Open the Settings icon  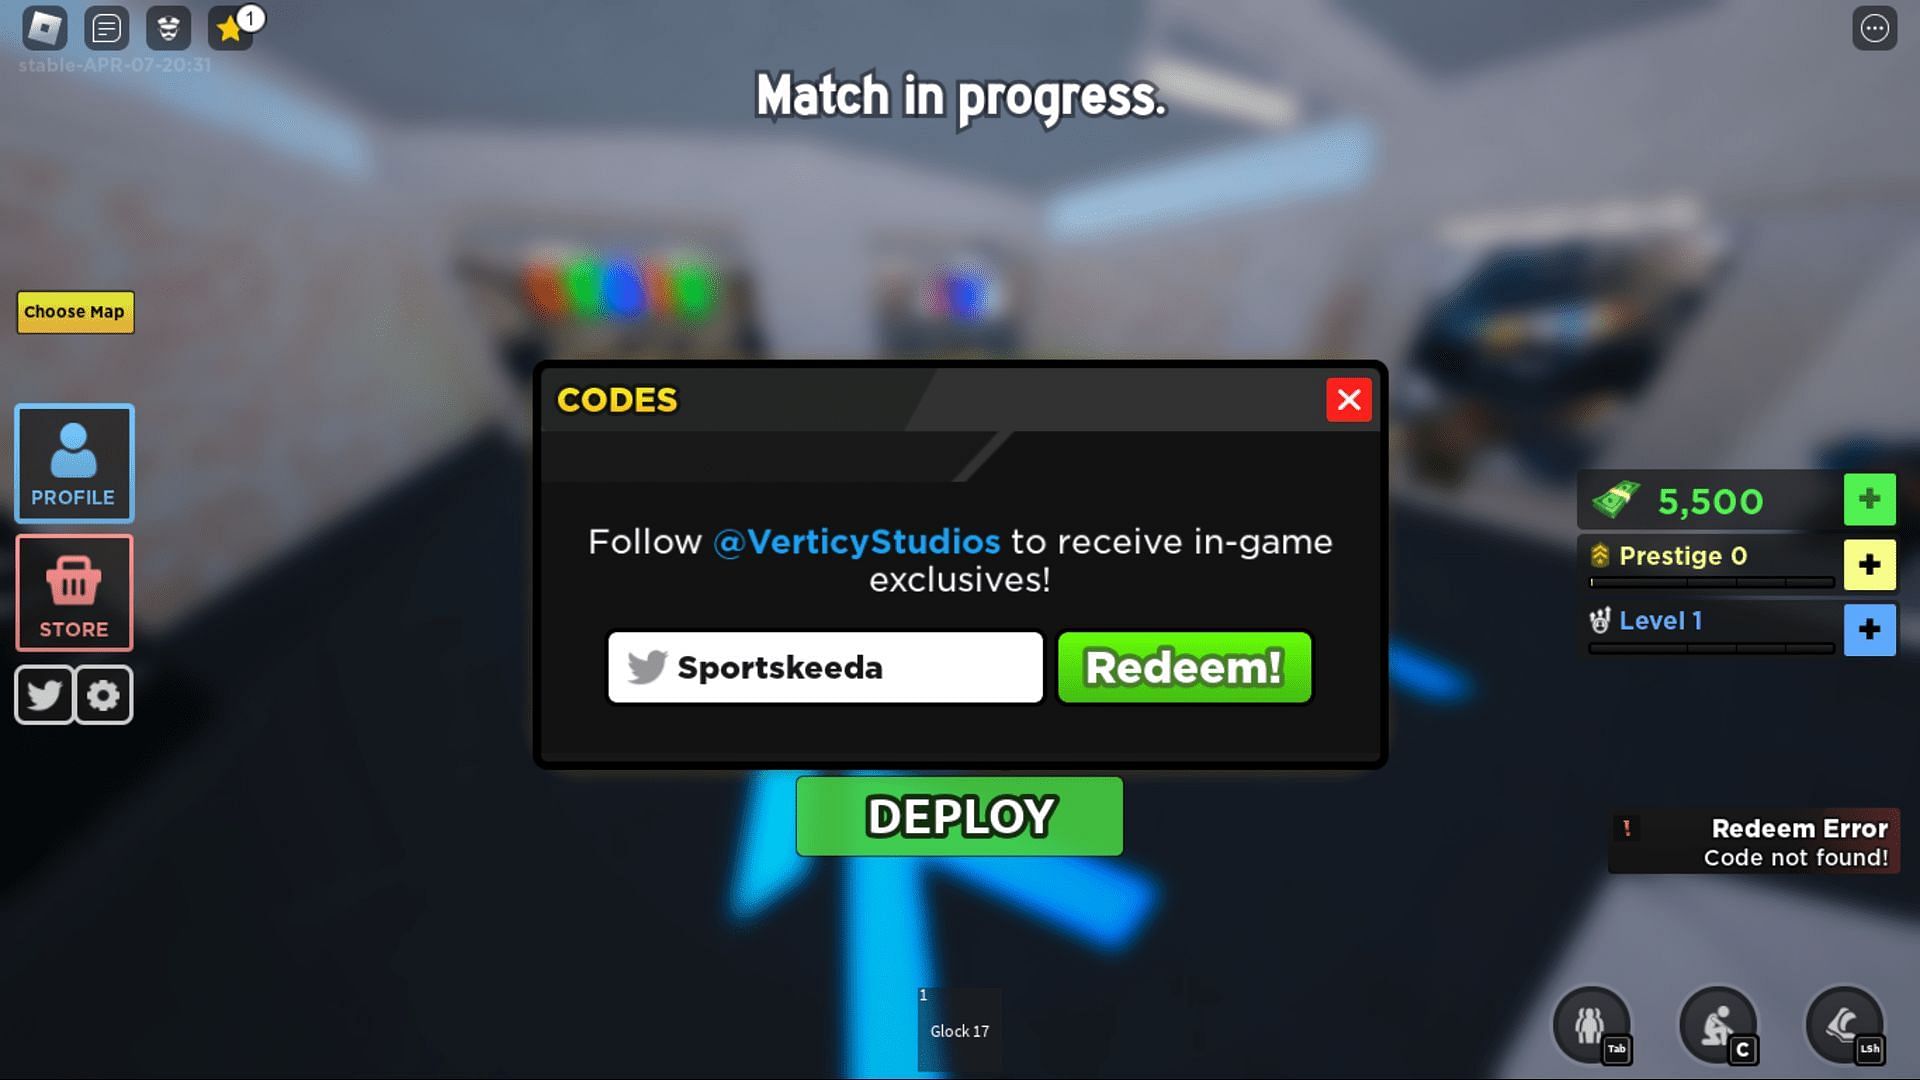point(103,694)
